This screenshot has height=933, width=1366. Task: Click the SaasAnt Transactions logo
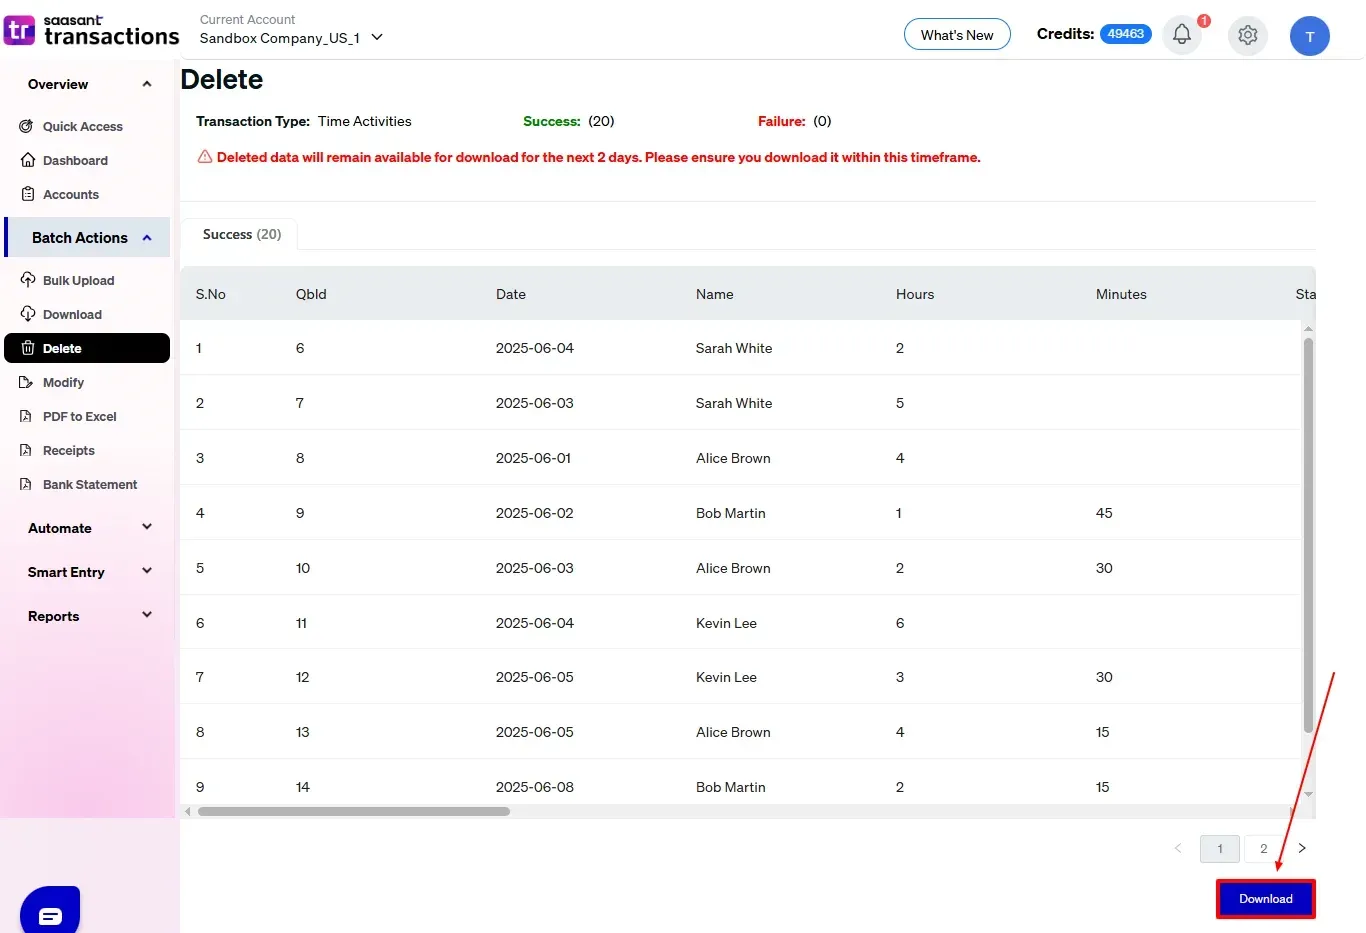click(x=91, y=30)
